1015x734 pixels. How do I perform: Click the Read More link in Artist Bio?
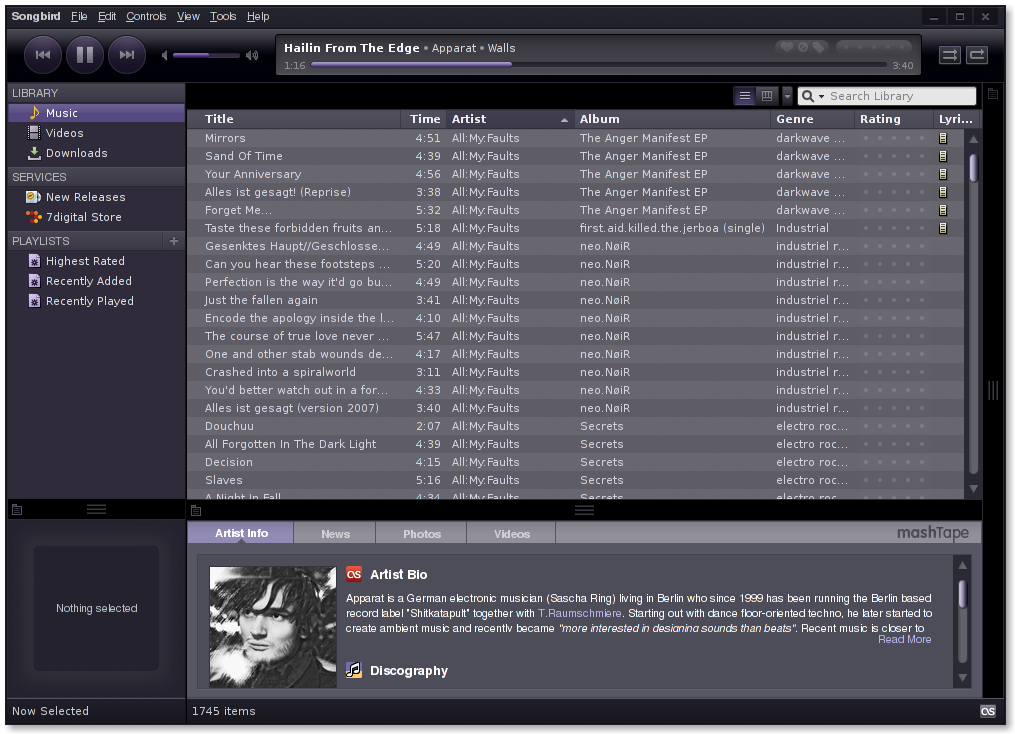pos(904,639)
